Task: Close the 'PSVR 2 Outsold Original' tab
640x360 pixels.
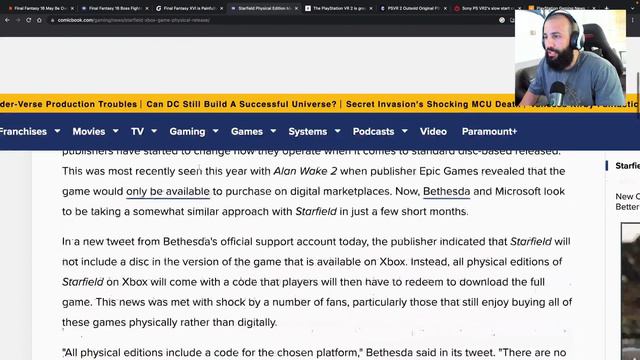Action: pyautogui.click(x=445, y=8)
